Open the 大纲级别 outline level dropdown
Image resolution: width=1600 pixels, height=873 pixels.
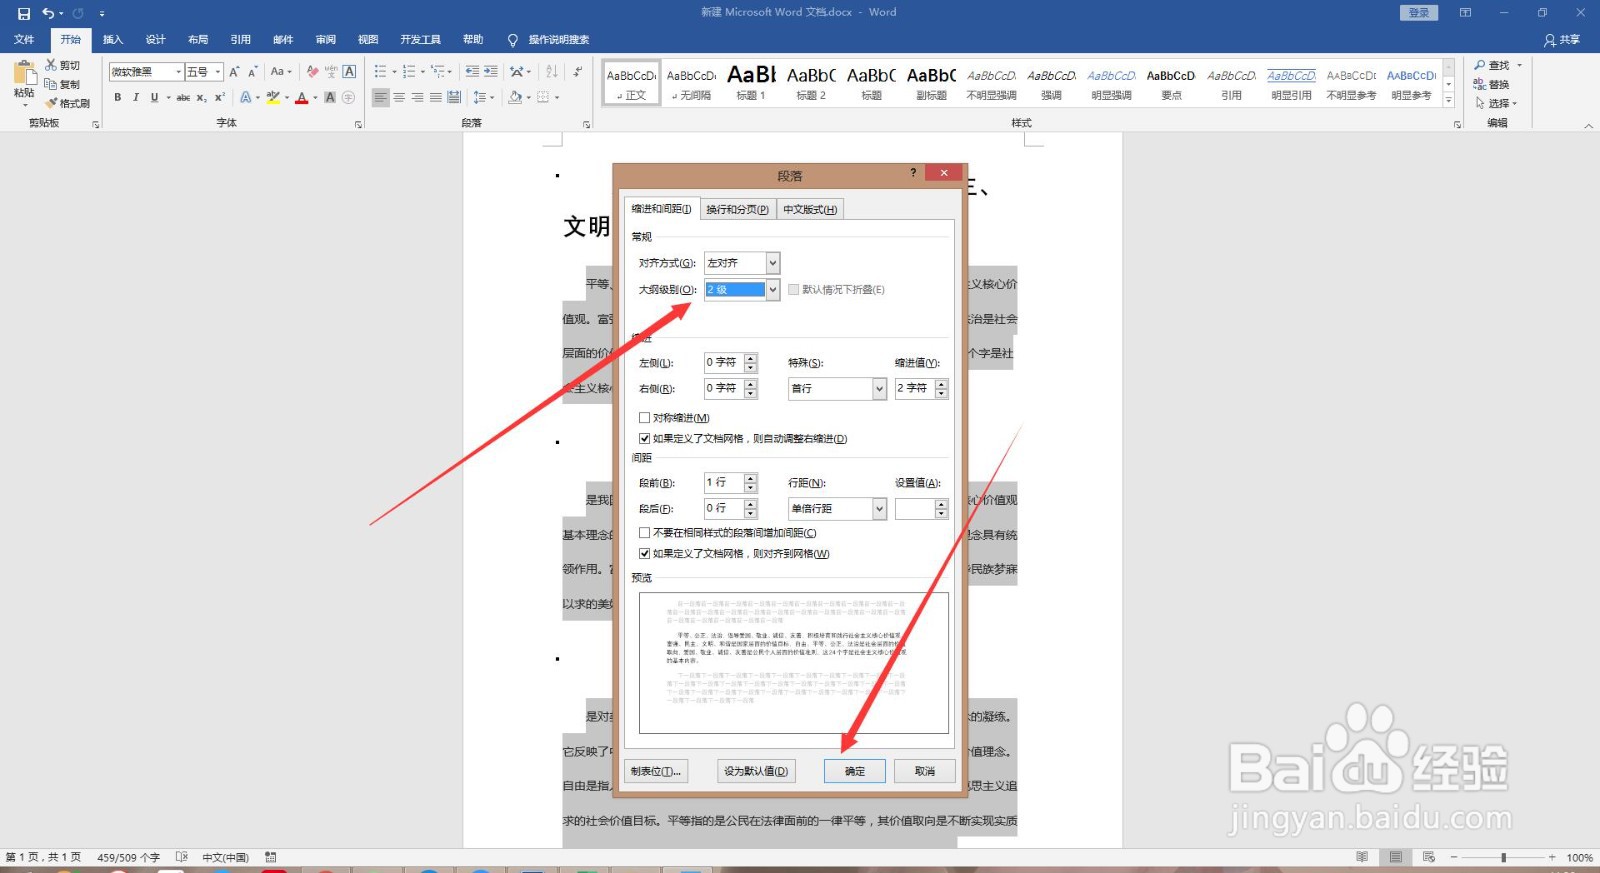click(772, 290)
